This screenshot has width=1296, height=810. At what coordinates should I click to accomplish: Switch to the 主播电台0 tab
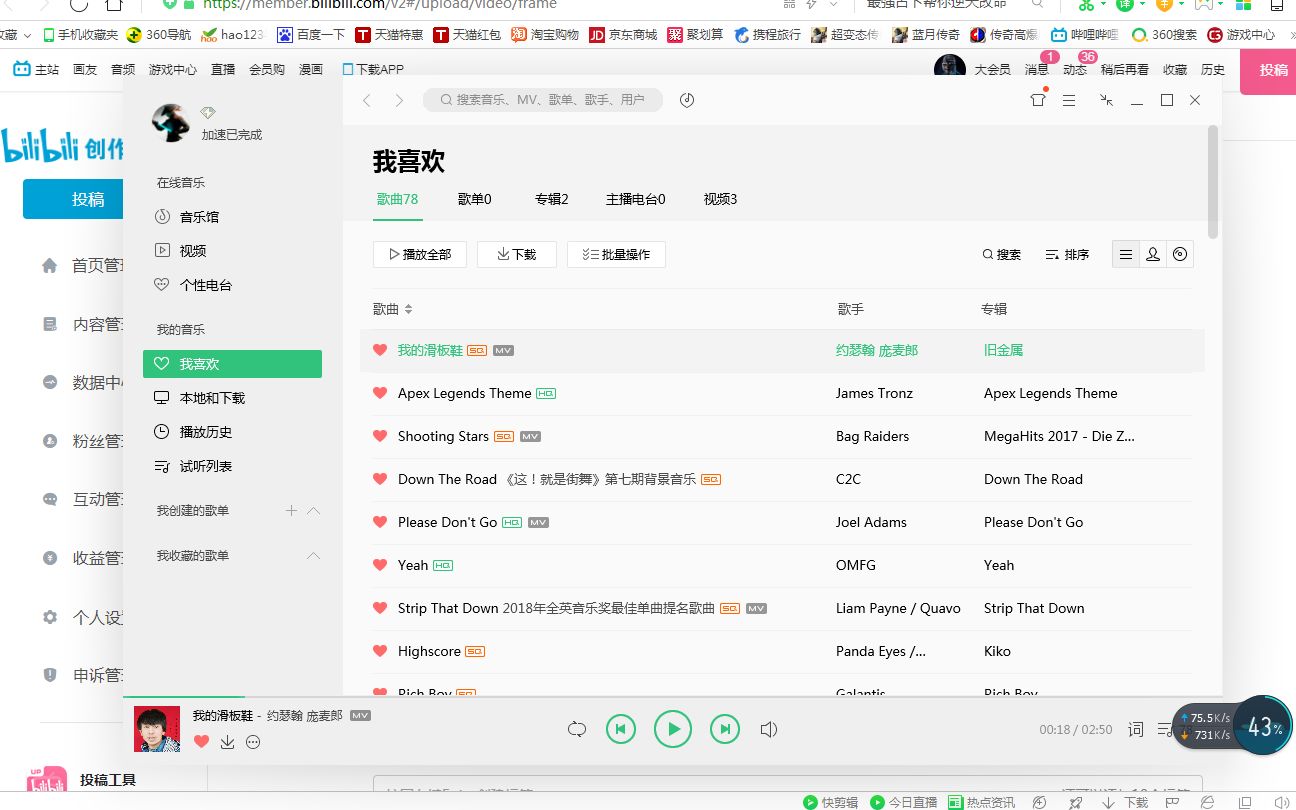[x=636, y=199]
